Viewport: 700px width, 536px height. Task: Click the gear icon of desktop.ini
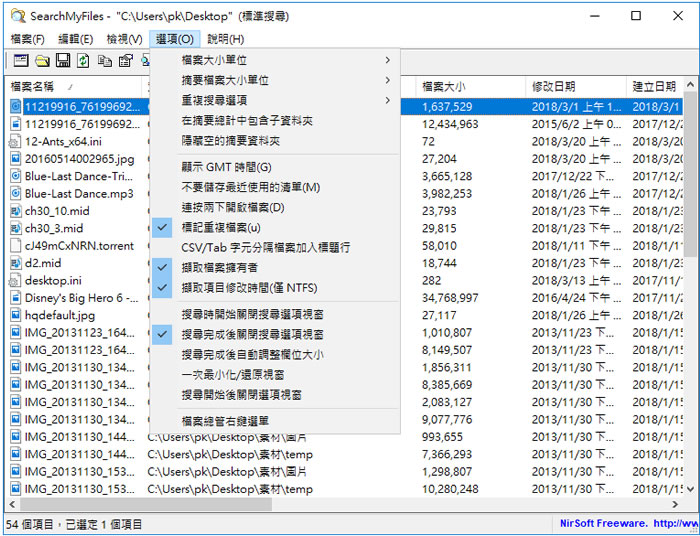coord(15,281)
